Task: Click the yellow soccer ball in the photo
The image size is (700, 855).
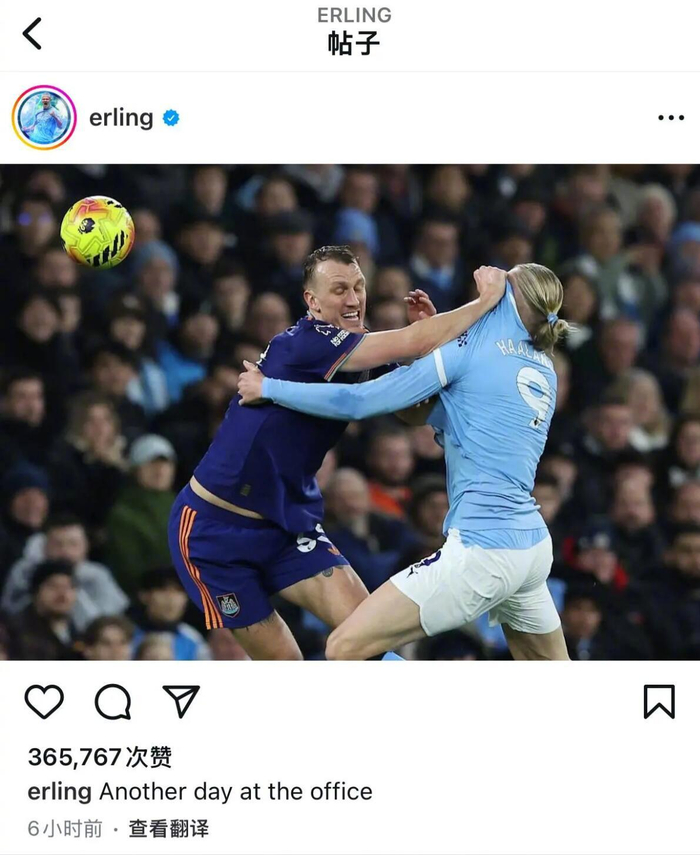Action: tap(97, 232)
